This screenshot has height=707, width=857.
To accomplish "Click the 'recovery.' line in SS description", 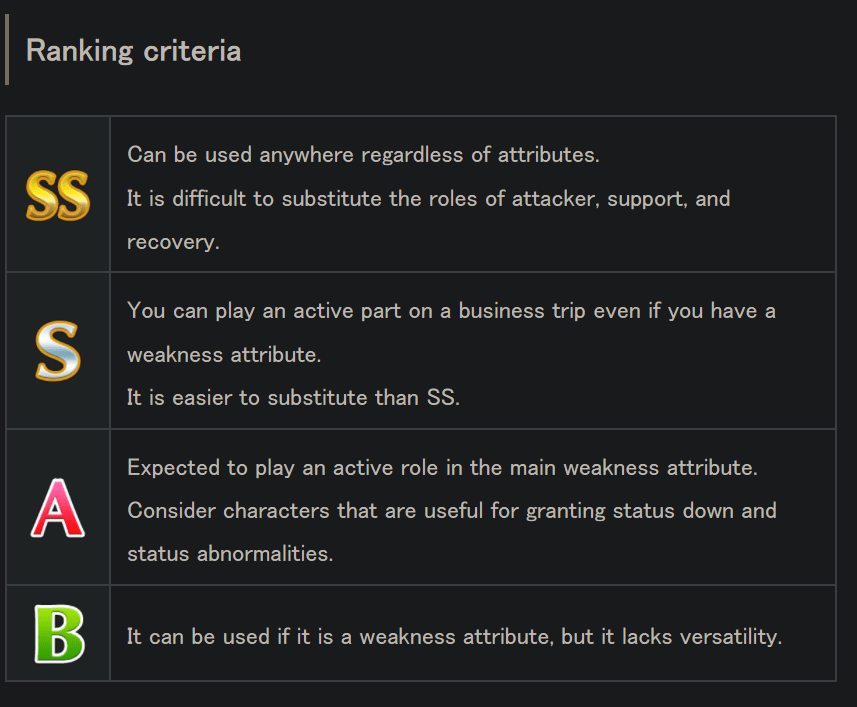I will [173, 242].
